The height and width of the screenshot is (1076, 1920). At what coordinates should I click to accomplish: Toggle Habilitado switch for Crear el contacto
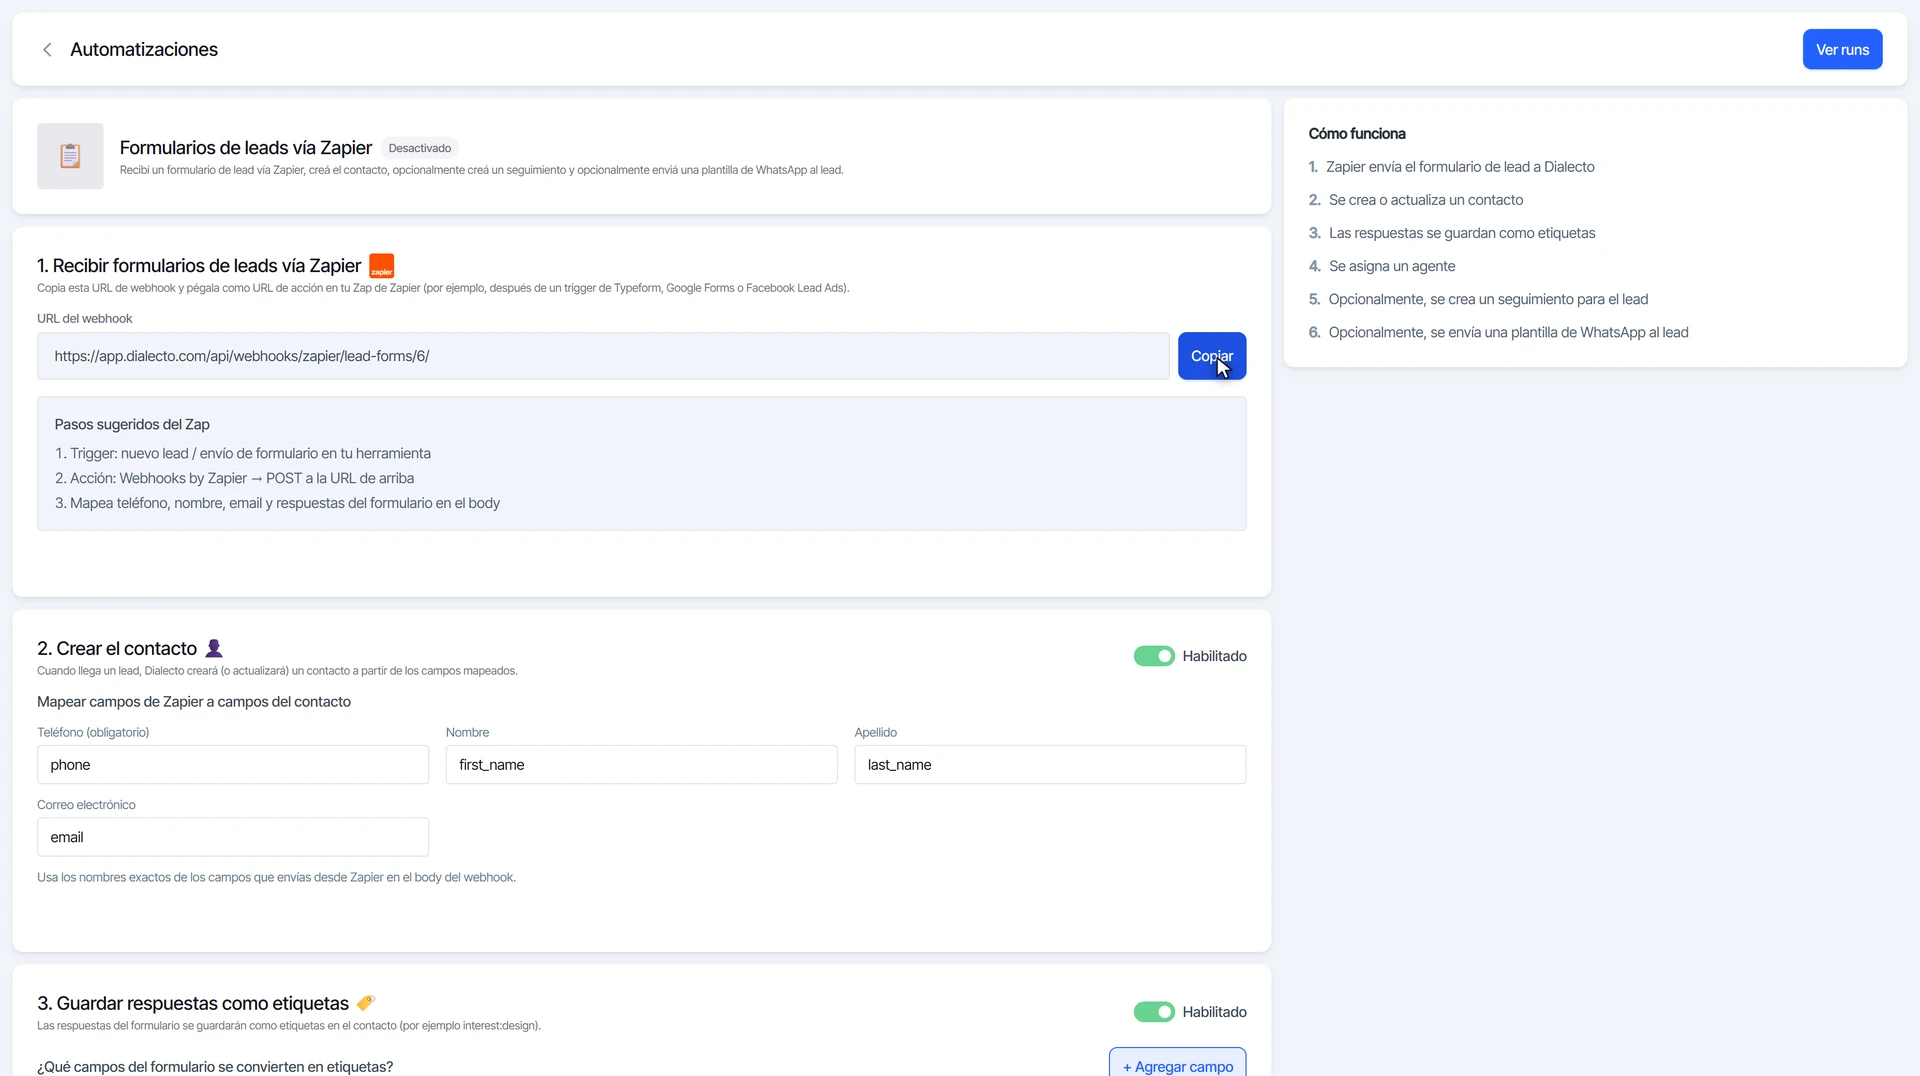coord(1154,656)
